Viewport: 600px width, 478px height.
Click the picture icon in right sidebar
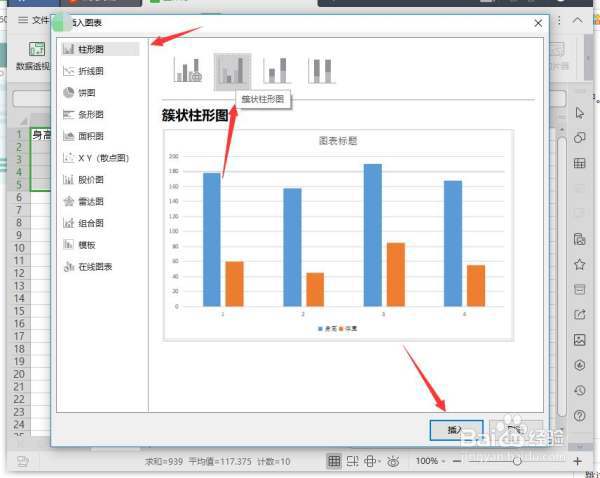579,339
